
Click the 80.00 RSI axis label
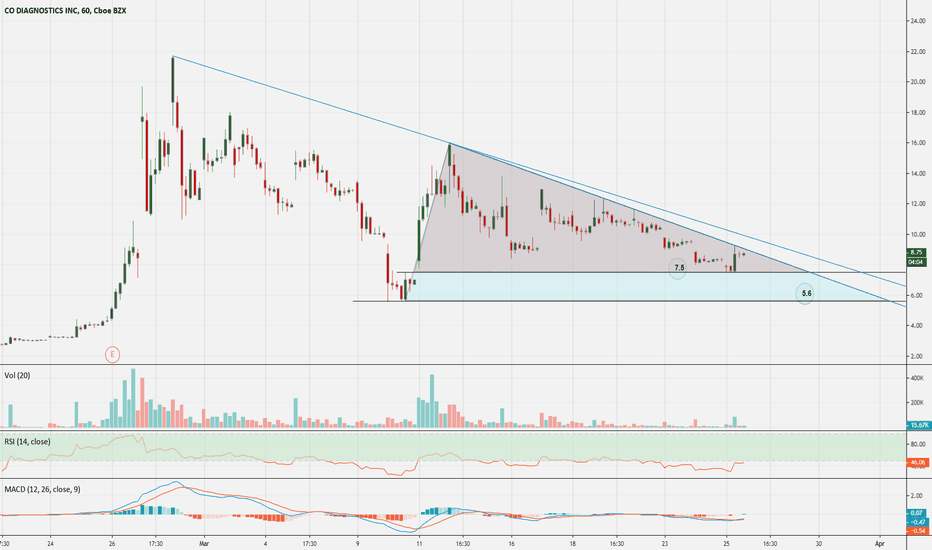click(918, 444)
